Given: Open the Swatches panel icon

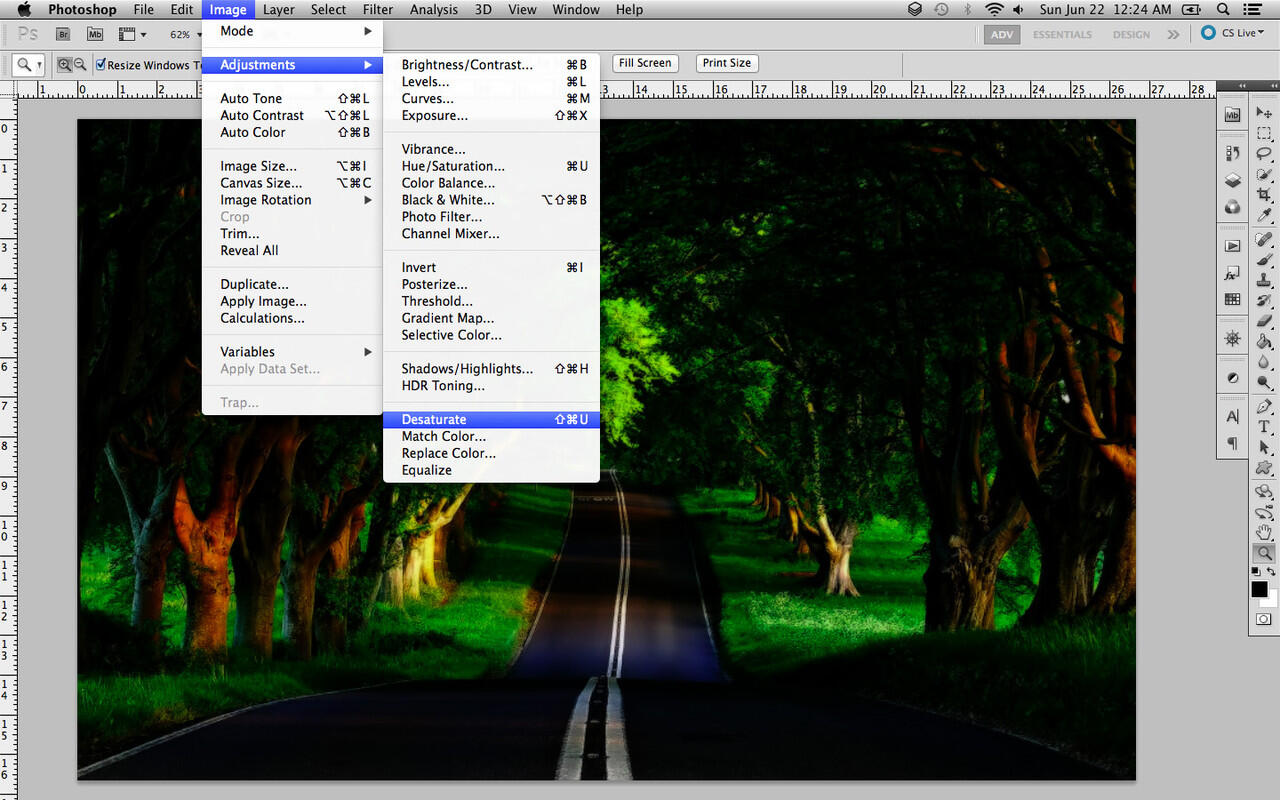Looking at the screenshot, I should 1233,299.
